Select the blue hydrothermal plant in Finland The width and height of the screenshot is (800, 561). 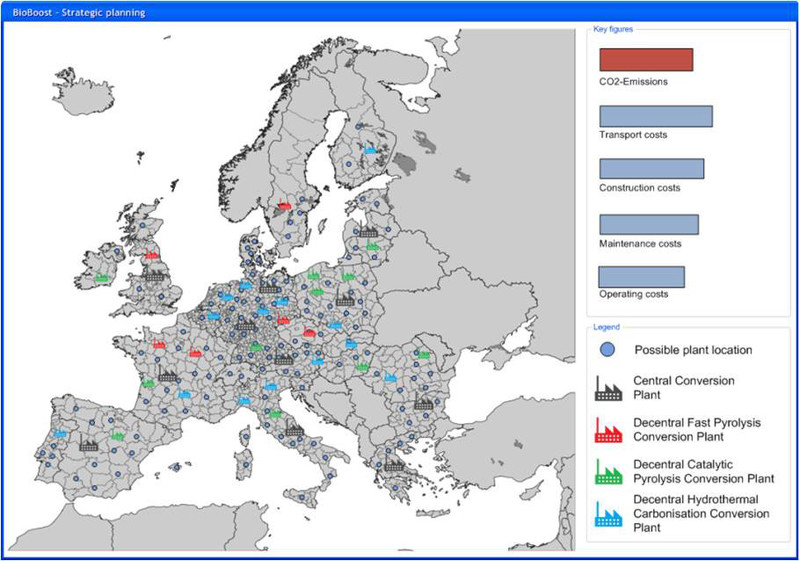point(370,149)
